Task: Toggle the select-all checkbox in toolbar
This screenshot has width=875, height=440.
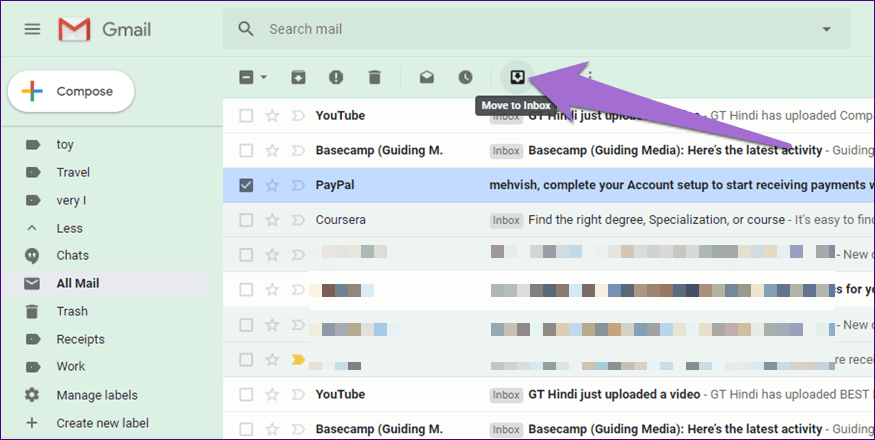Action: click(x=246, y=77)
